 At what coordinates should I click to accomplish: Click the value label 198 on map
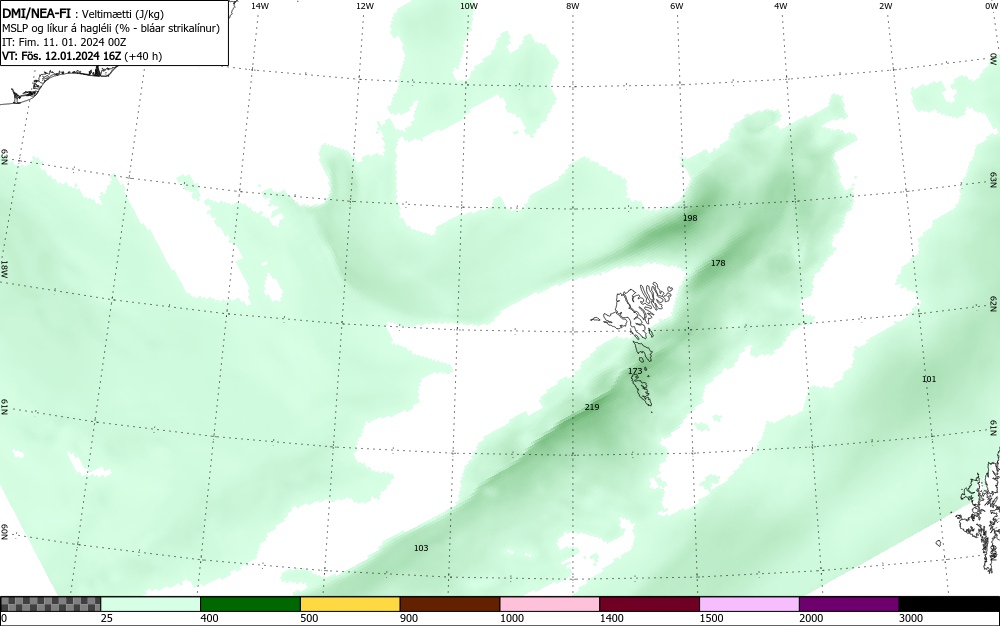click(x=690, y=218)
